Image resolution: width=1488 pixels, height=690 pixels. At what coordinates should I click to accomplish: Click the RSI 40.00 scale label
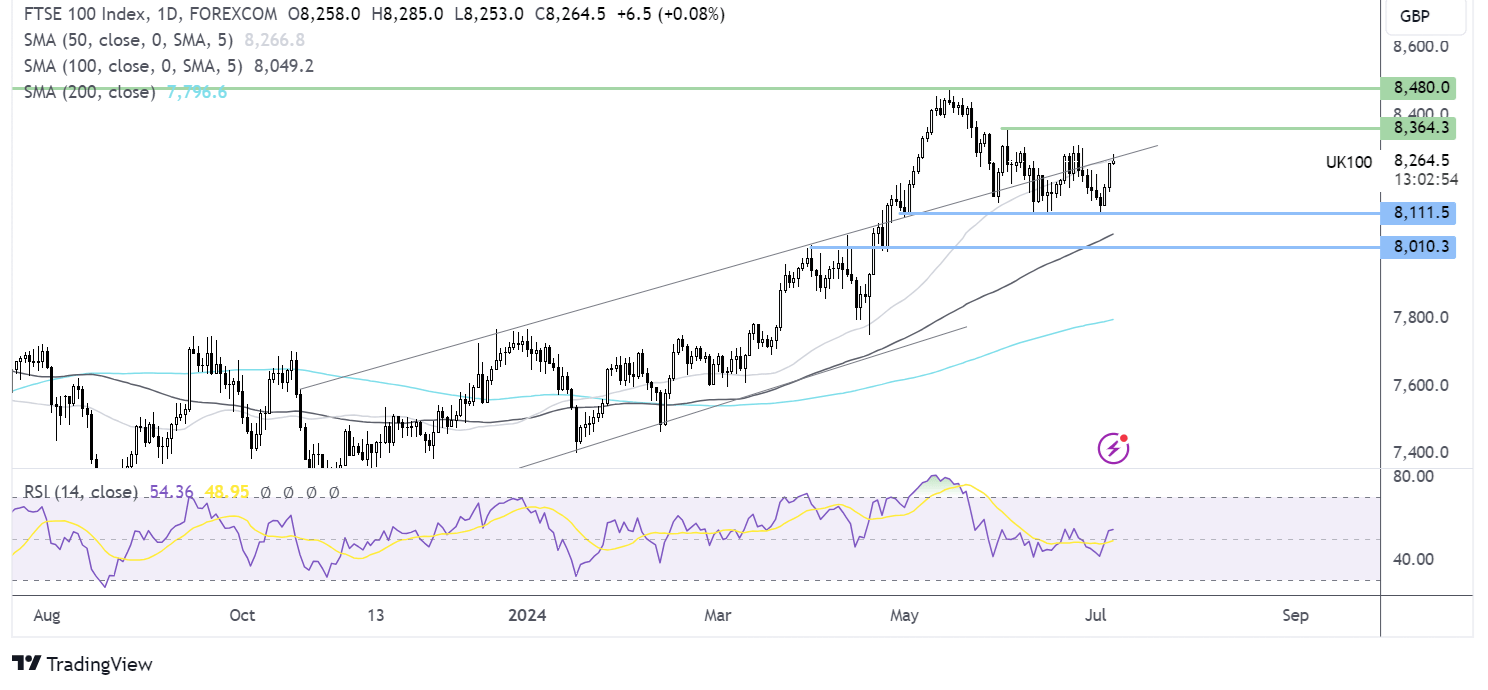tap(1413, 559)
